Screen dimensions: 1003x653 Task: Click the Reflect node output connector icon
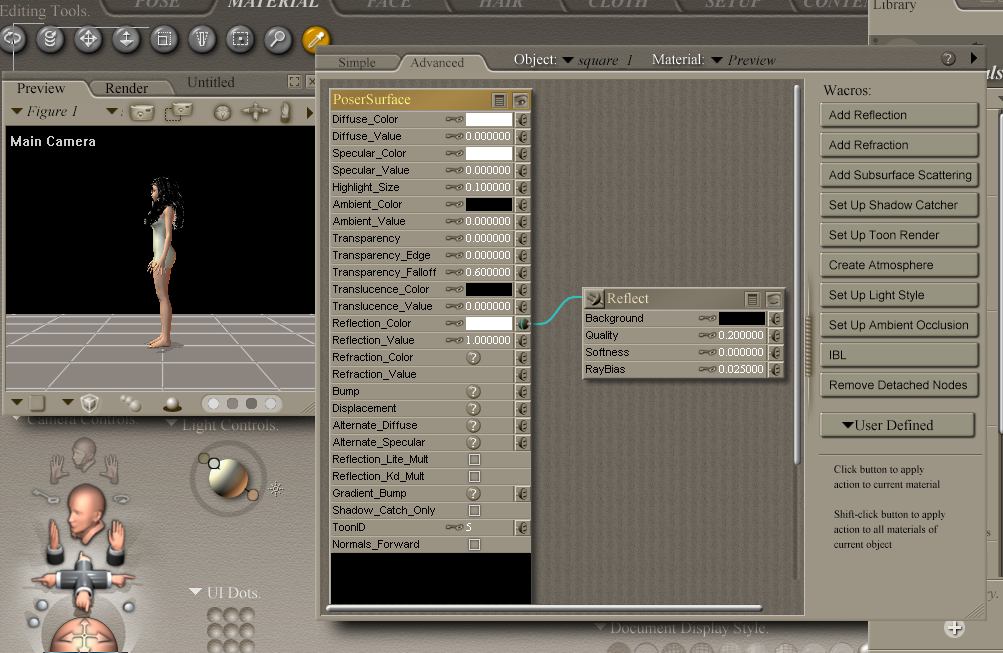point(594,298)
